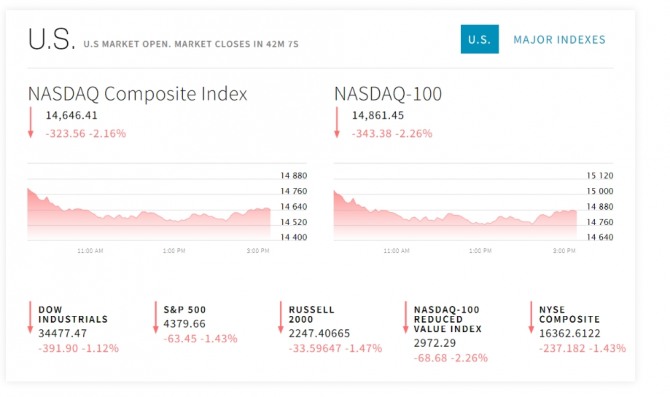The width and height of the screenshot is (670, 397).
Task: Click the red down arrow beside NASDAQ Composite
Action: coord(30,123)
